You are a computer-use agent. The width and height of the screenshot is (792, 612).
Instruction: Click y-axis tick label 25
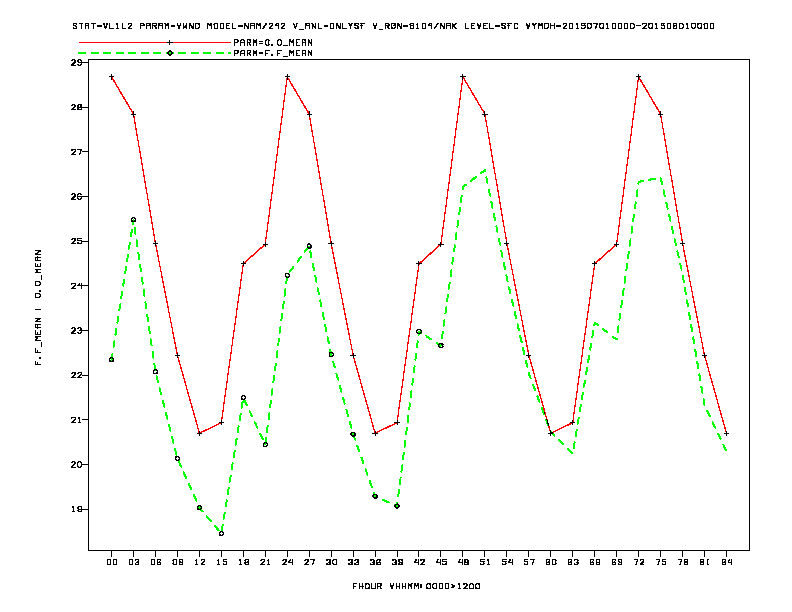click(76, 241)
